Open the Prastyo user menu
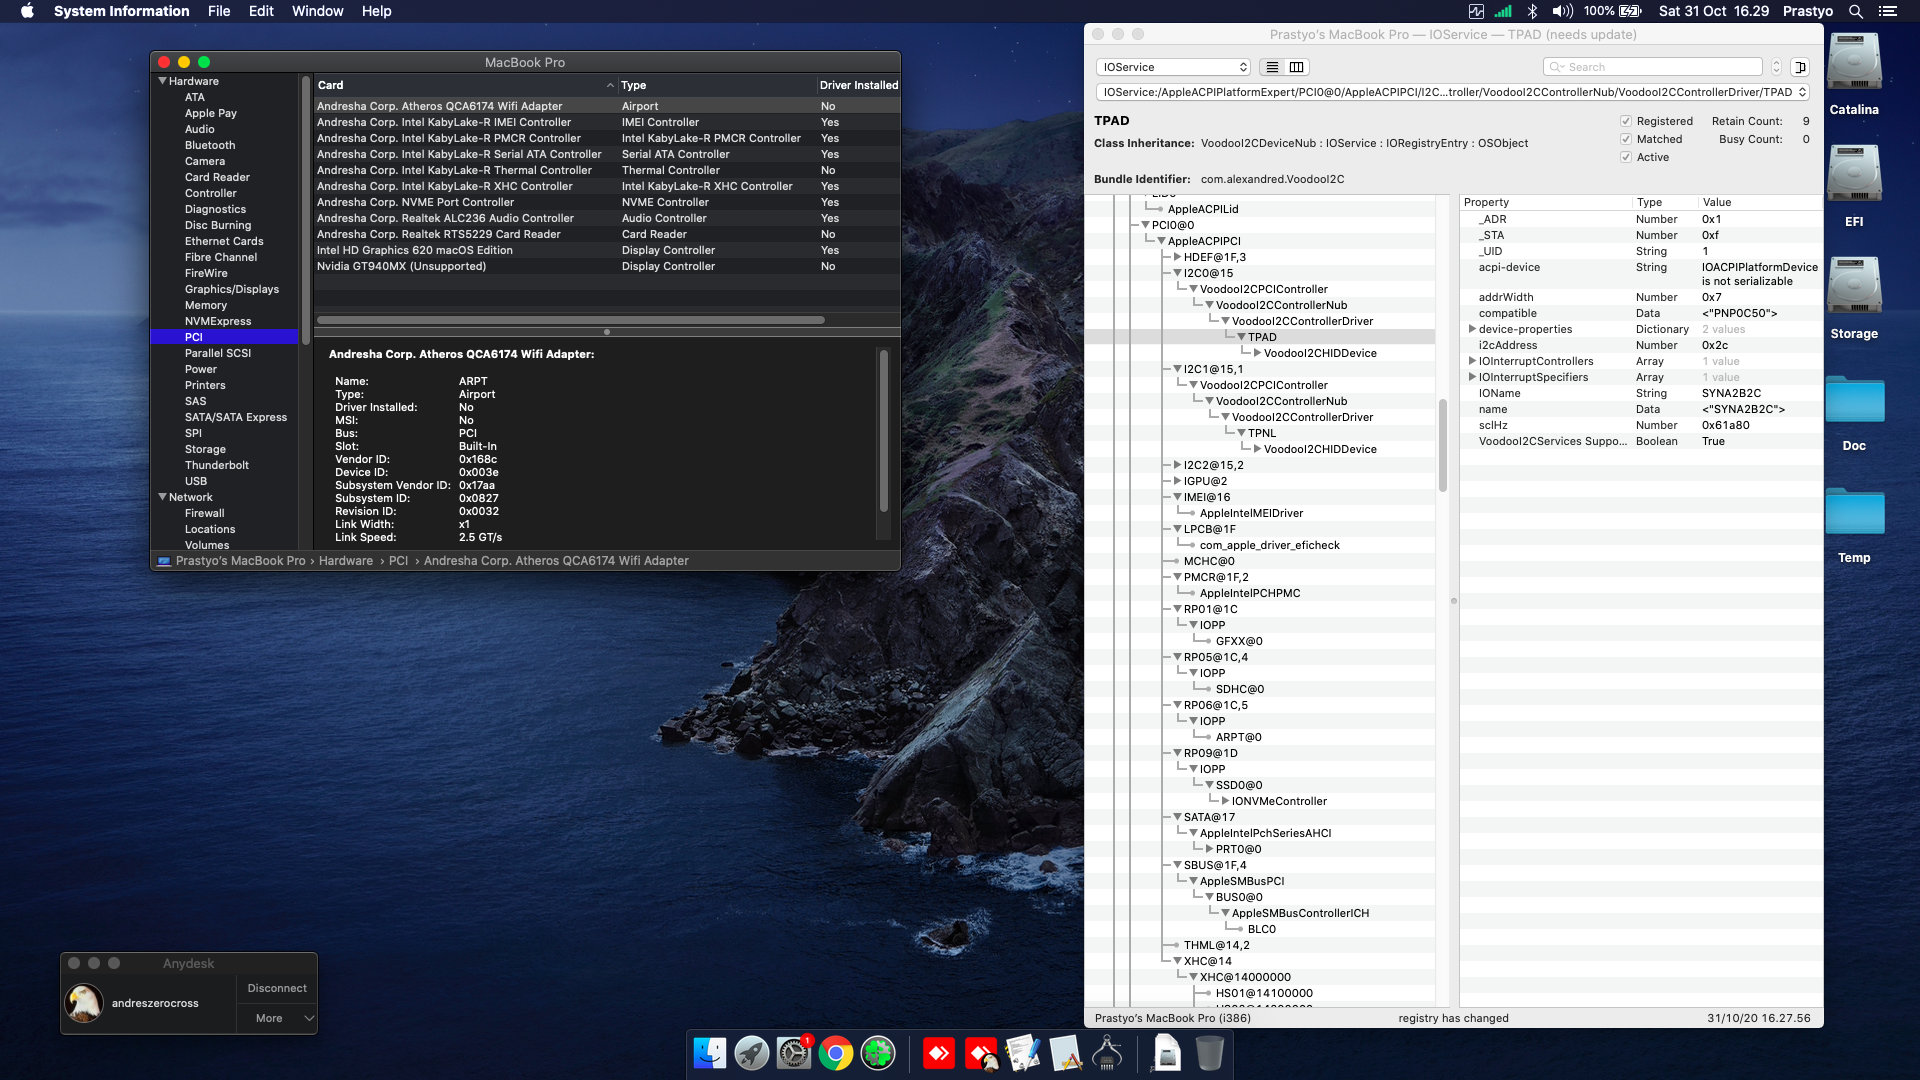Viewport: 1920px width, 1080px height. pyautogui.click(x=1807, y=11)
